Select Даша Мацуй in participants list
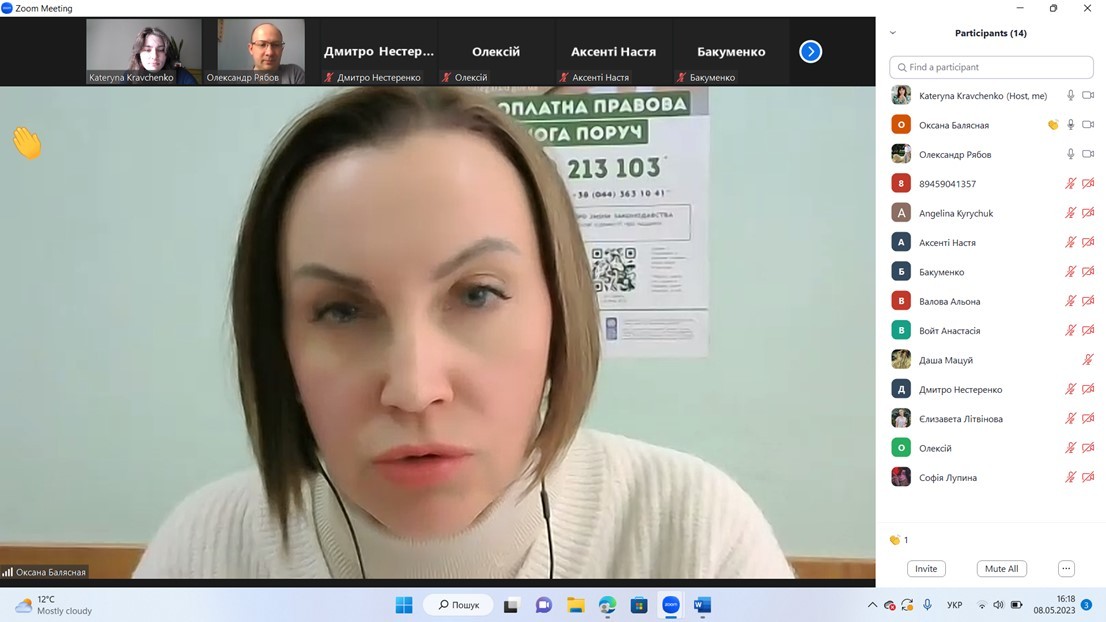Image resolution: width=1106 pixels, height=622 pixels. (x=991, y=360)
